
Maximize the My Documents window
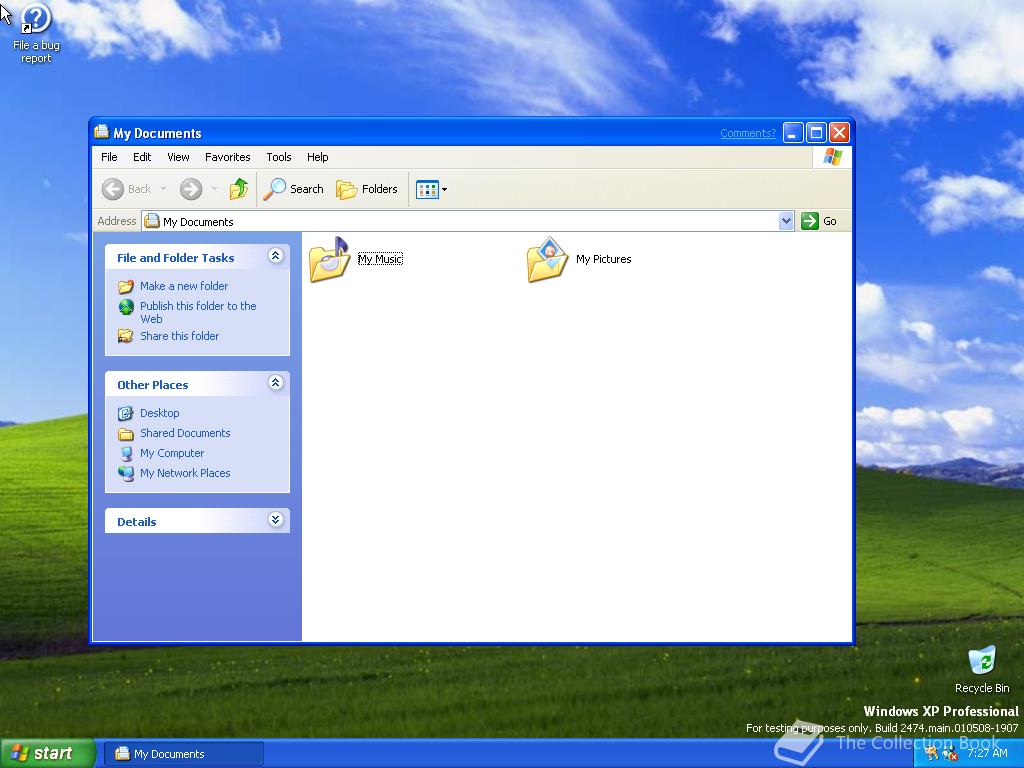pyautogui.click(x=816, y=133)
